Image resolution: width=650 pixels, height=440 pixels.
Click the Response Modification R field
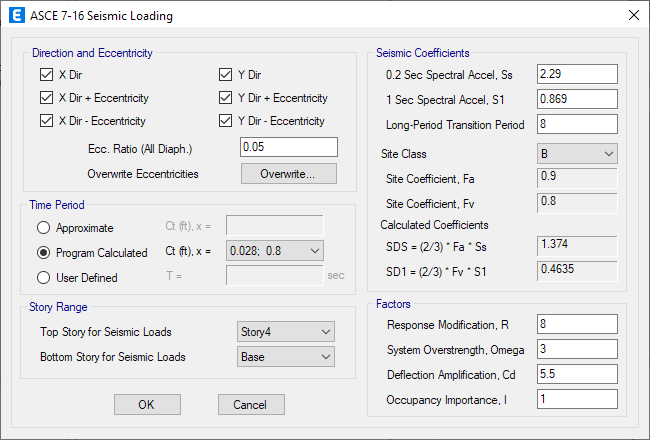576,325
